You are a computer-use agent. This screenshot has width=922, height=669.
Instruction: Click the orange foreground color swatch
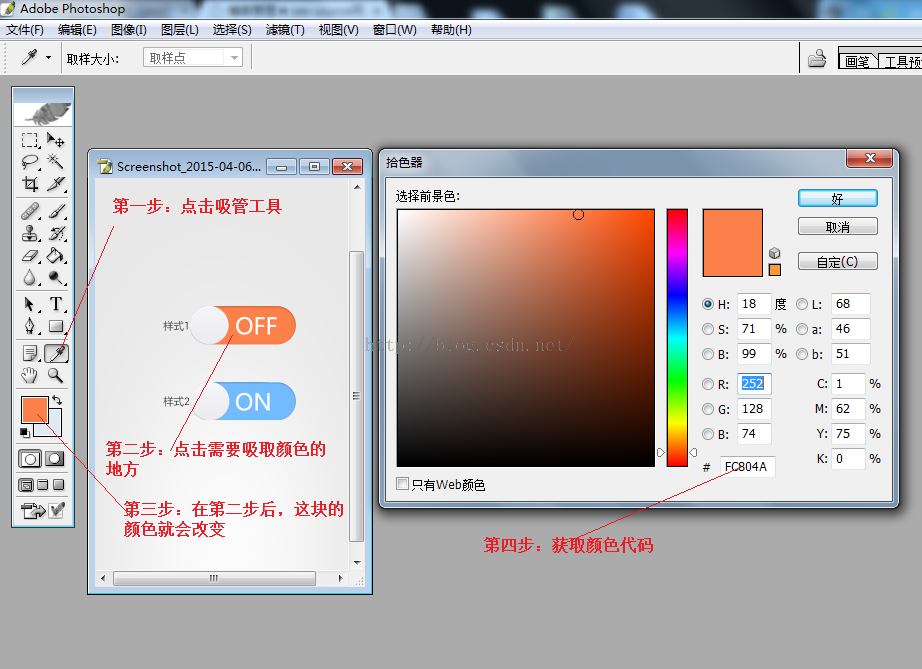tap(34, 409)
